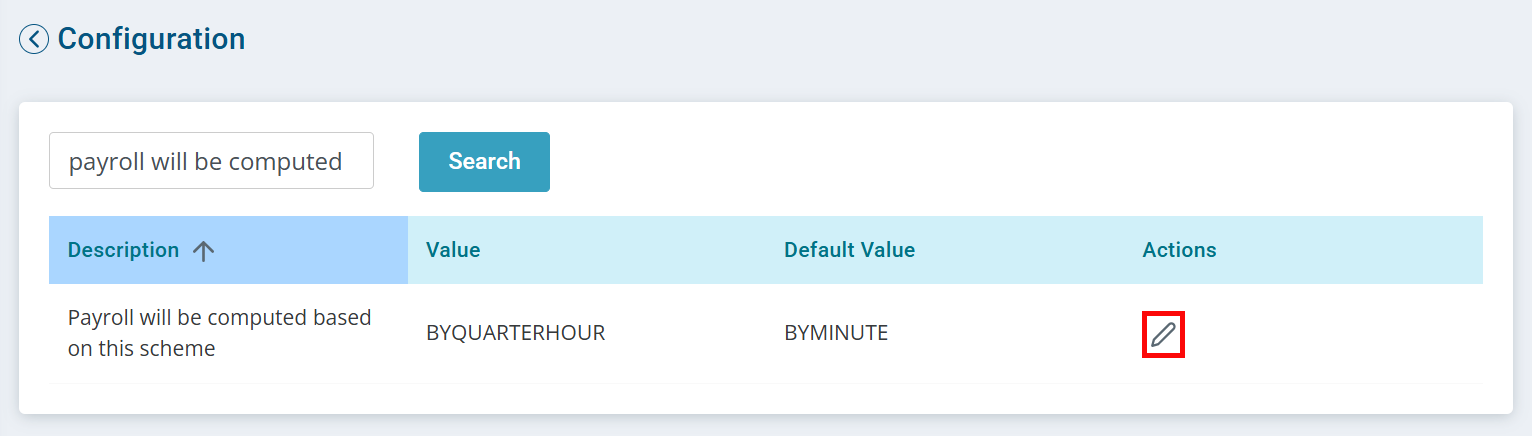Click the ascending sort arrow beside Description
1532x436 pixels.
(203, 251)
